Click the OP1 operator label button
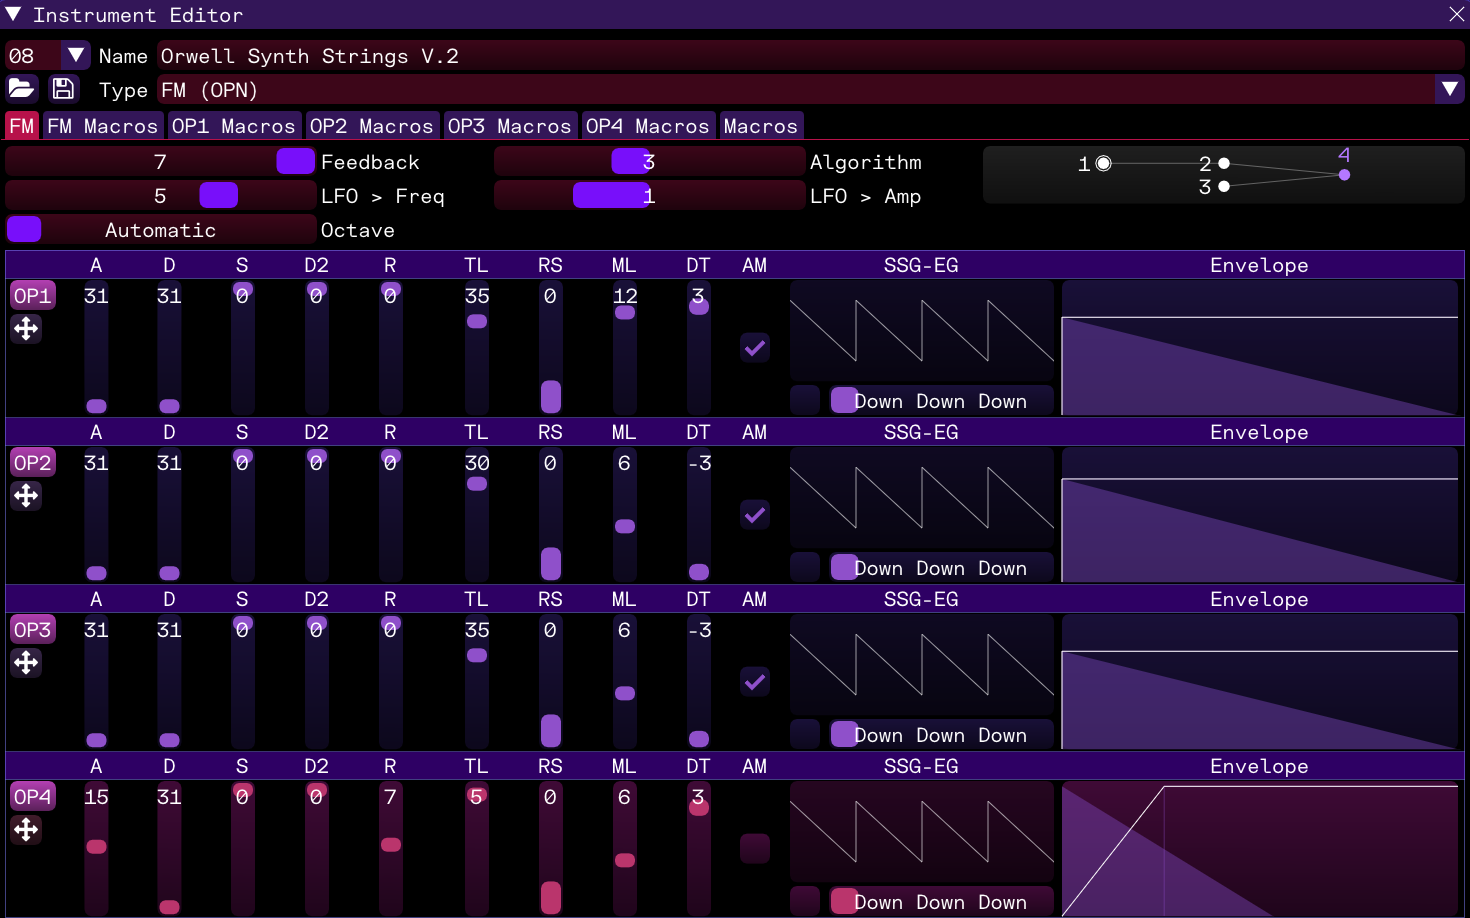Screen dimensions: 1470x918 (32, 296)
